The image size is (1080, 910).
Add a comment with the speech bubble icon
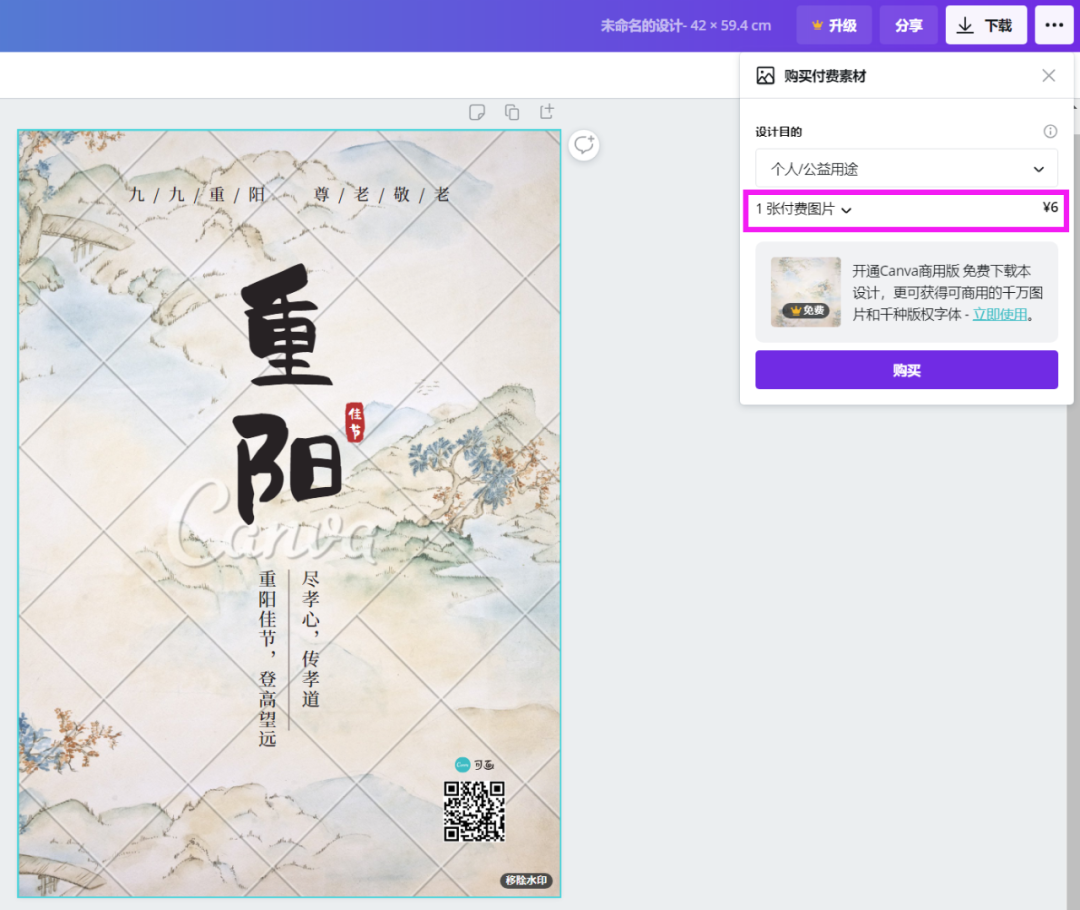coord(583,145)
